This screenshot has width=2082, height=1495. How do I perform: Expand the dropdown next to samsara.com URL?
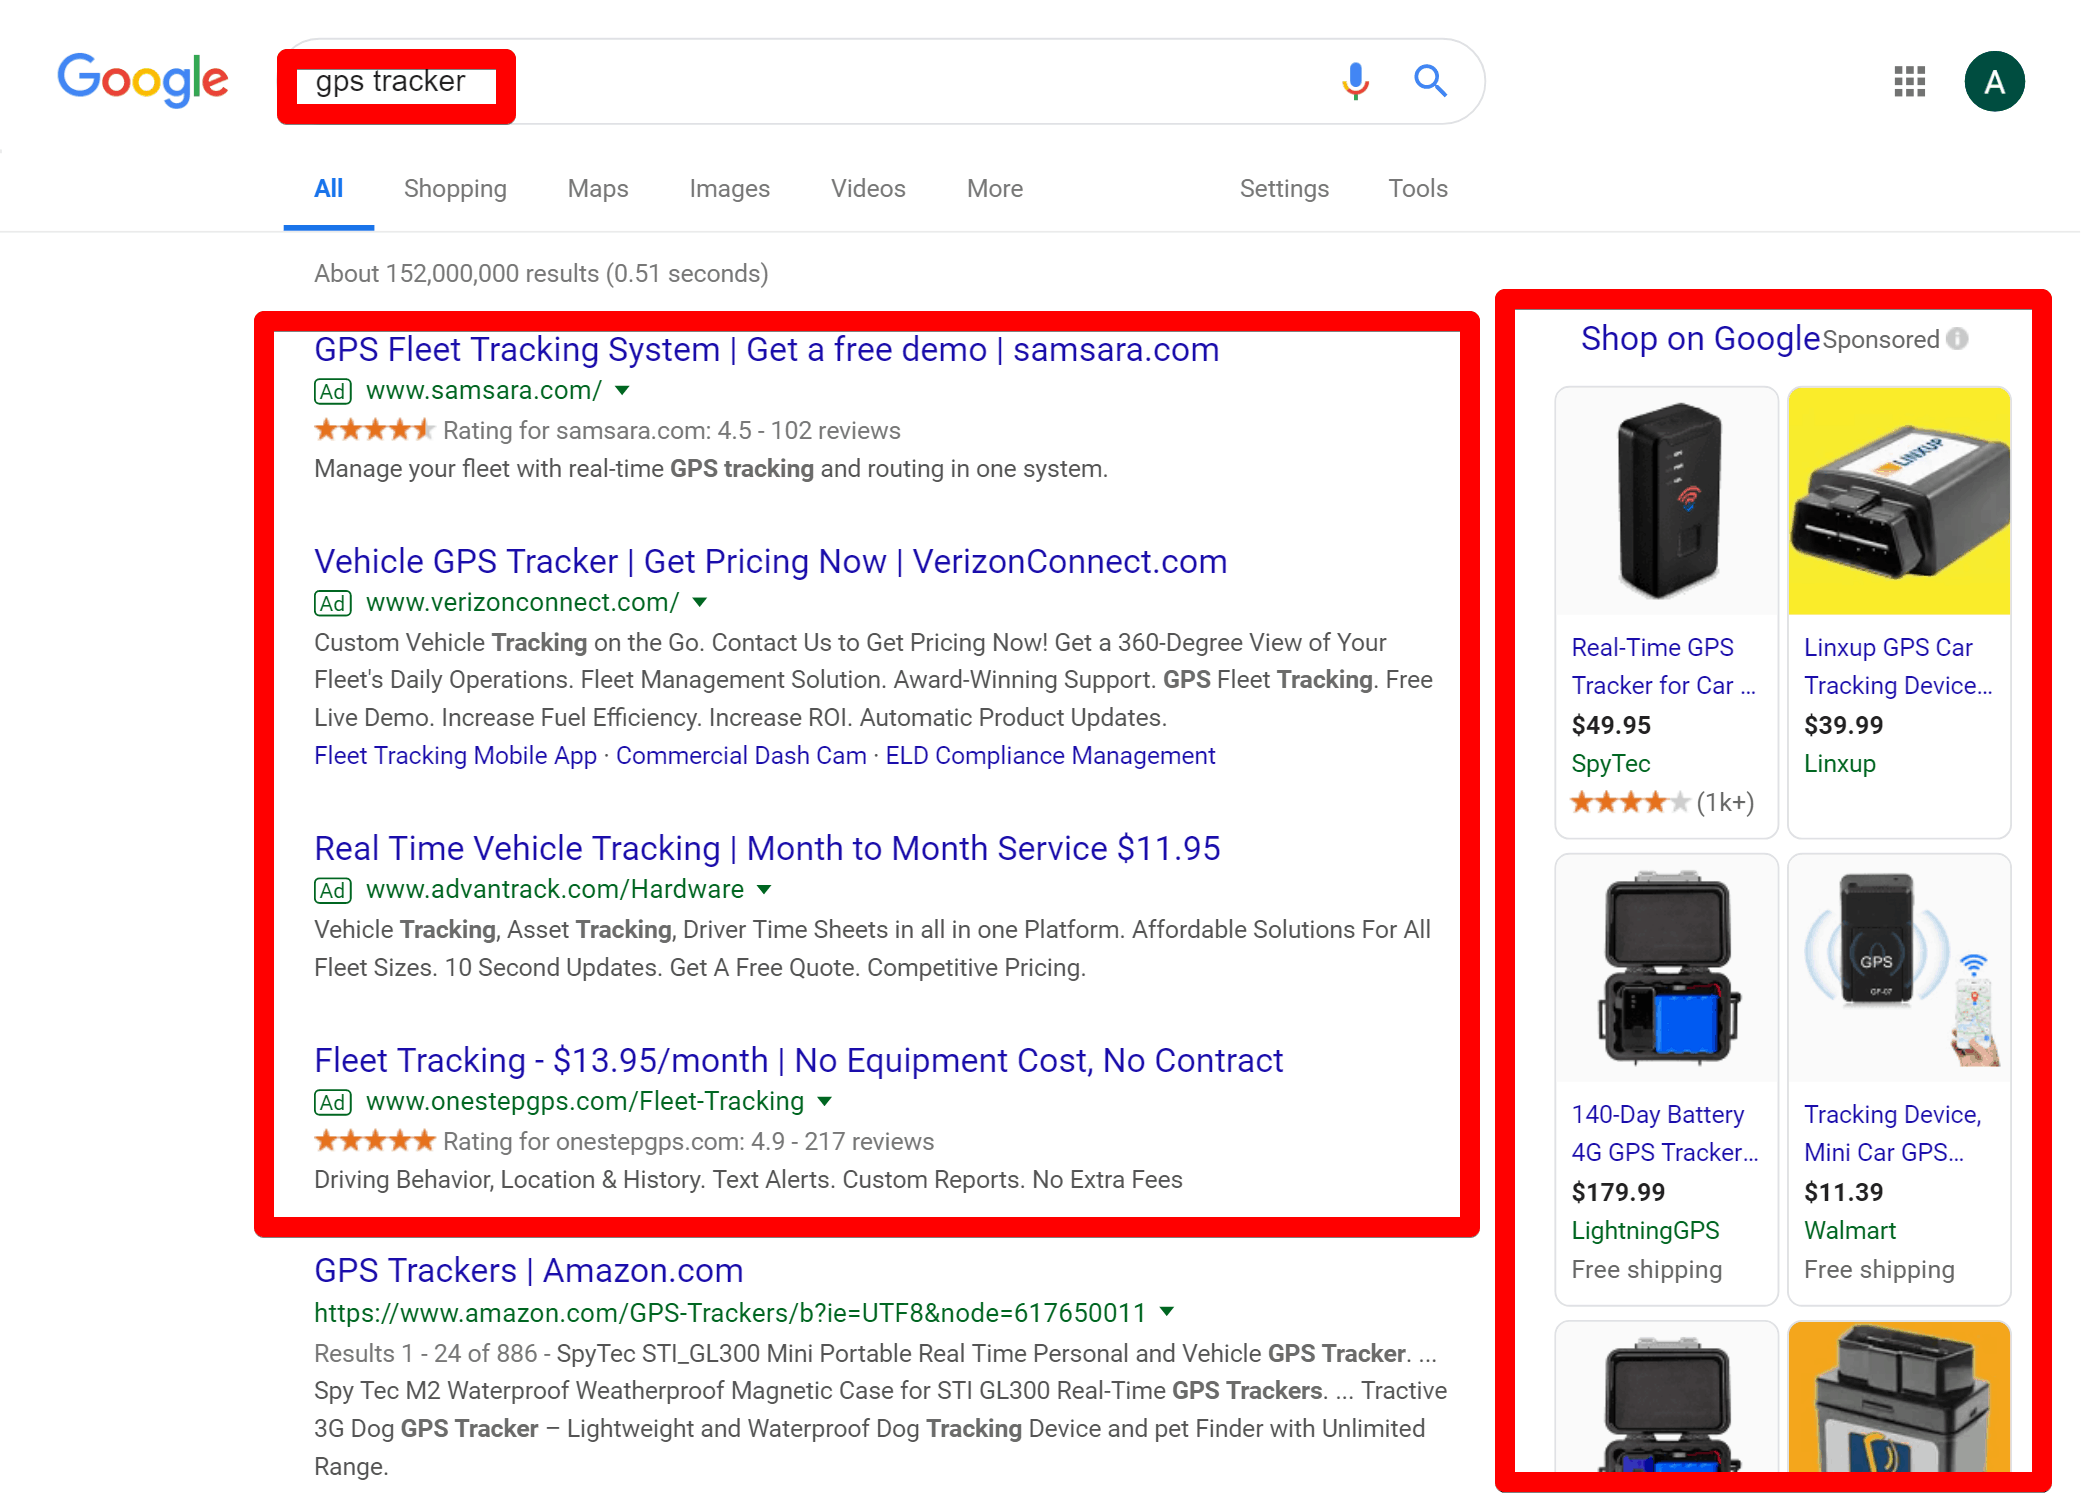coord(622,391)
